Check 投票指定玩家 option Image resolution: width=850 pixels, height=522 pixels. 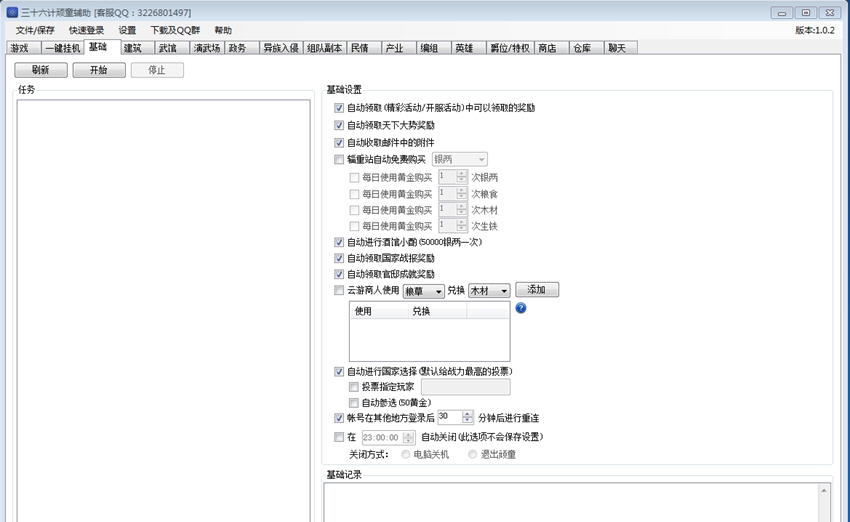click(x=353, y=387)
